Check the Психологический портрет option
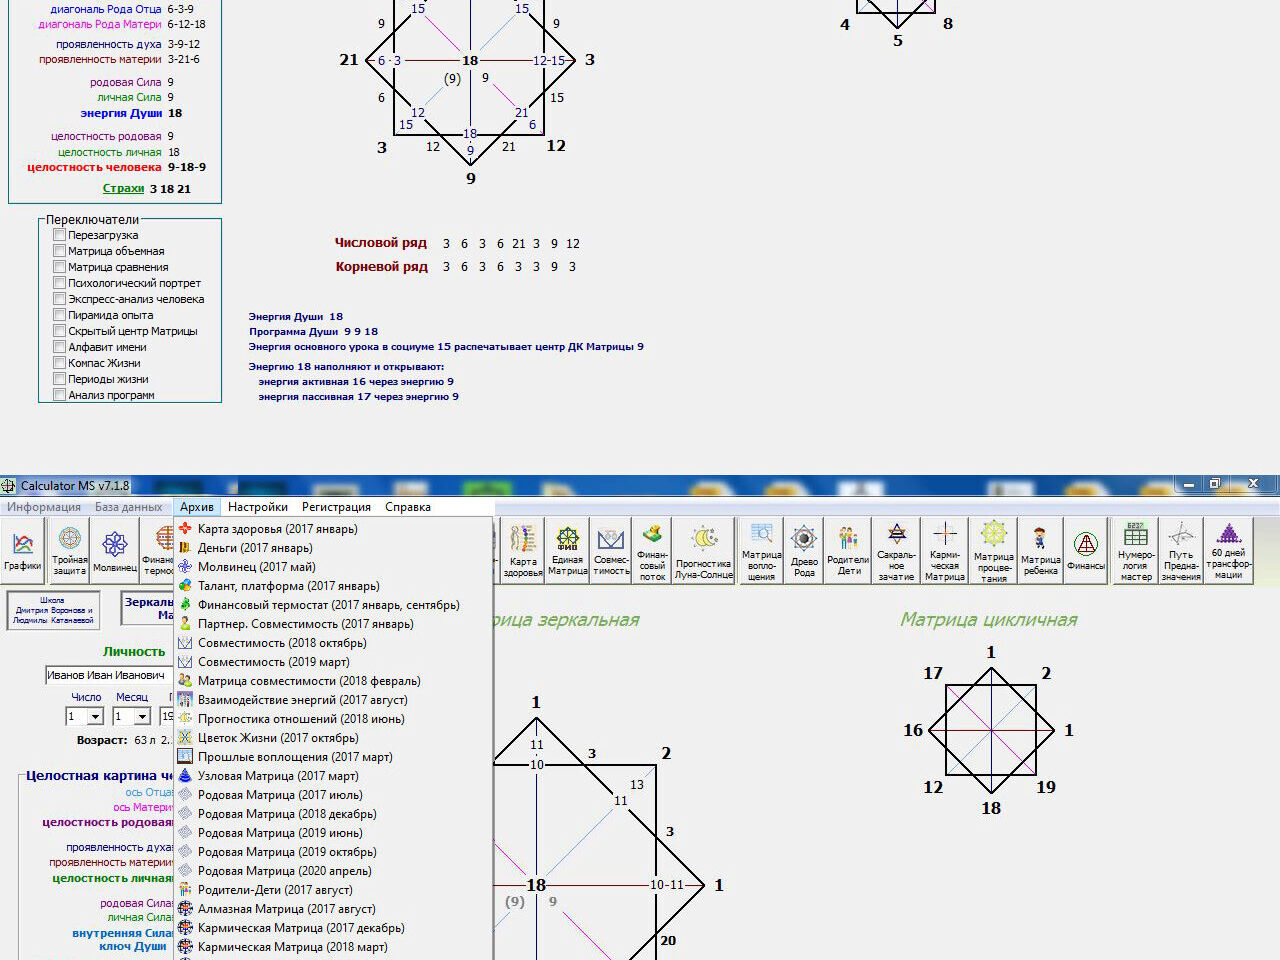Viewport: 1280px width, 960px height. click(x=59, y=283)
